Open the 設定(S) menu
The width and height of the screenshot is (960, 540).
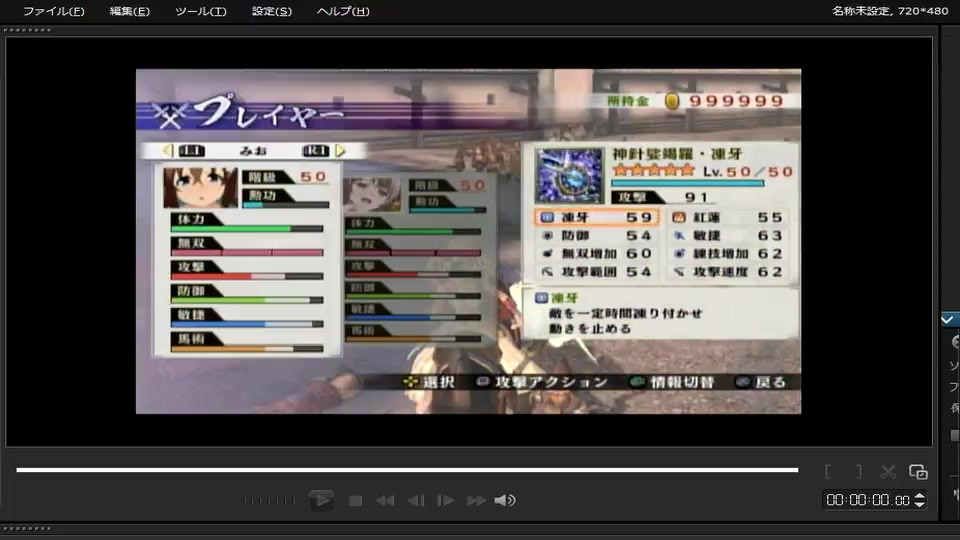pyautogui.click(x=272, y=11)
